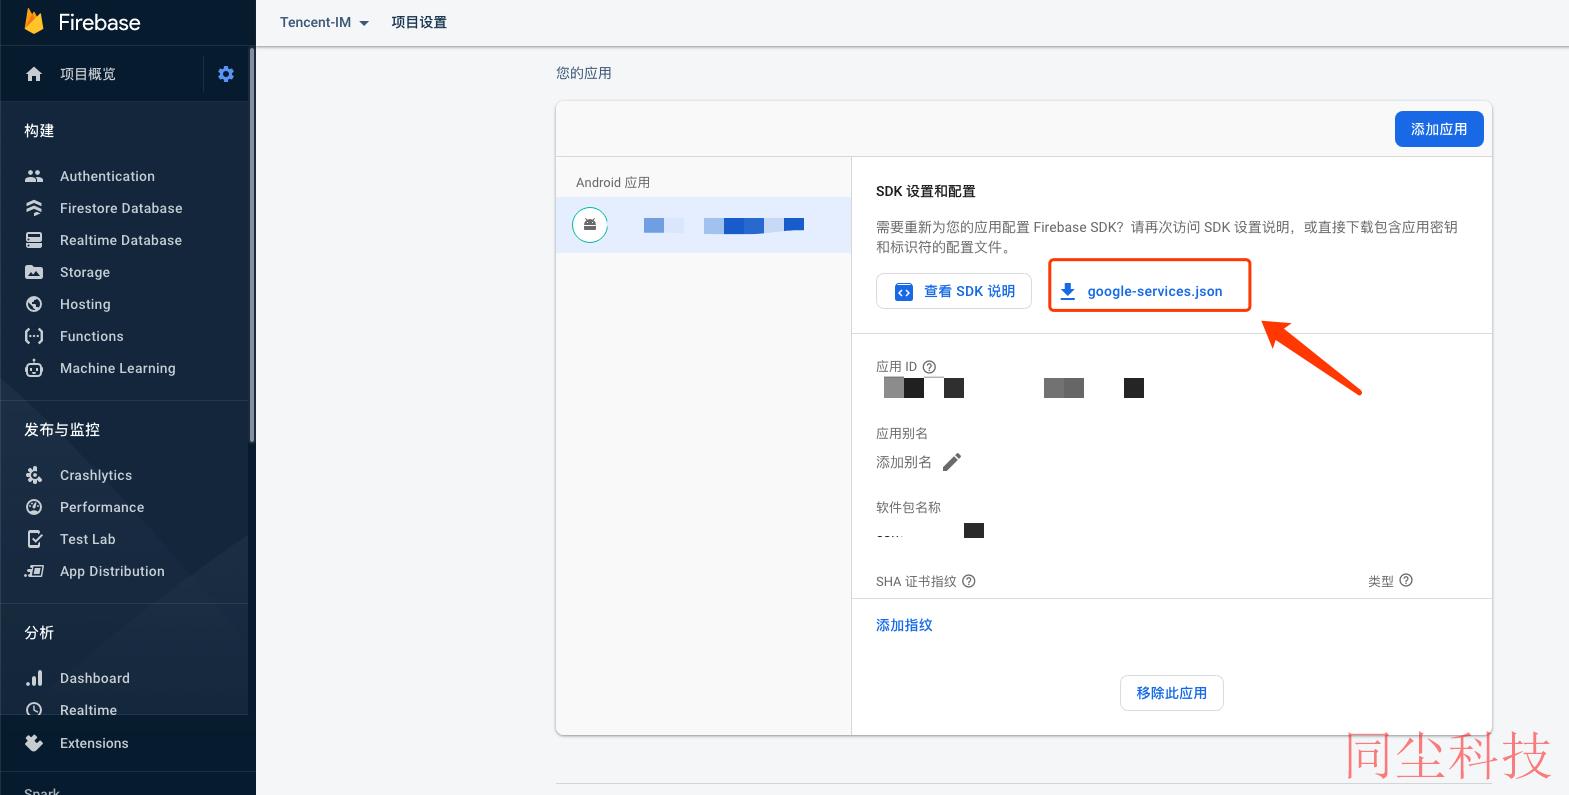The height and width of the screenshot is (795, 1569).
Task: Click the Realtime Database icon
Action: [34, 240]
